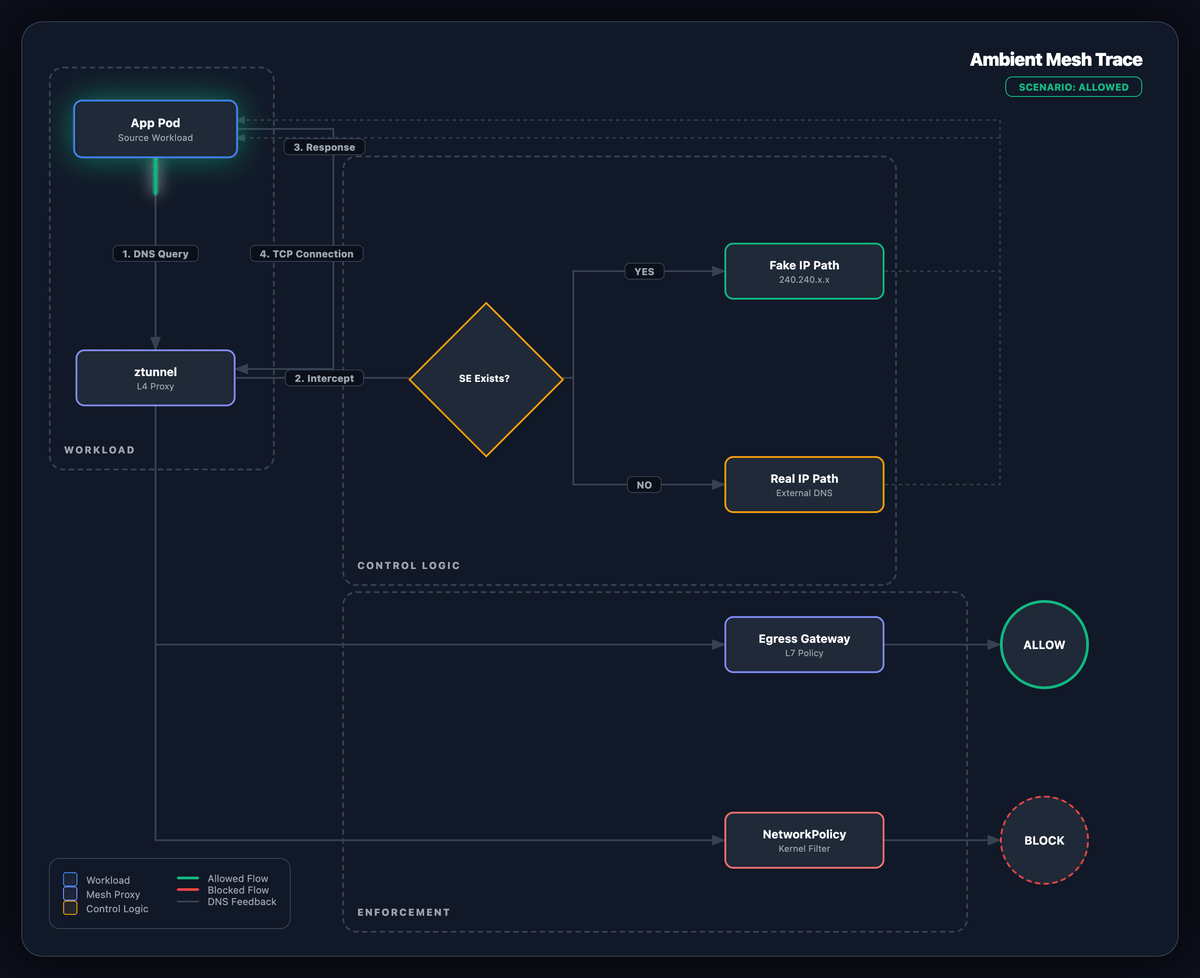
Task: Click the Control Logic legend swatch
Action: point(70,908)
